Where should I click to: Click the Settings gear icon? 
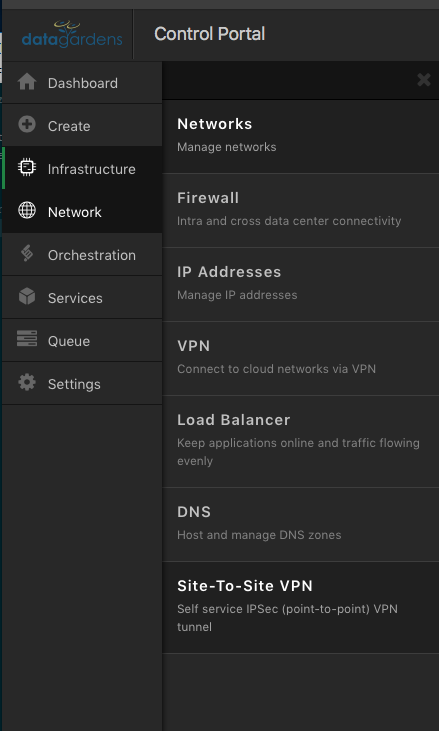27,382
